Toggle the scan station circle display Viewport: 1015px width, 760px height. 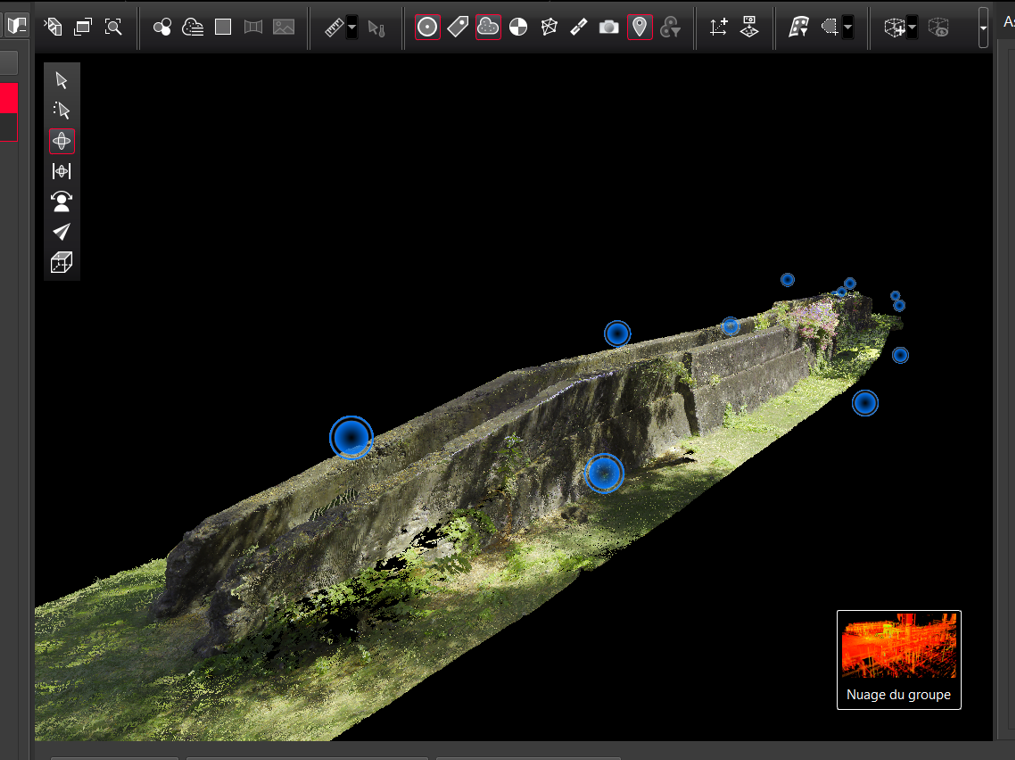click(x=428, y=28)
